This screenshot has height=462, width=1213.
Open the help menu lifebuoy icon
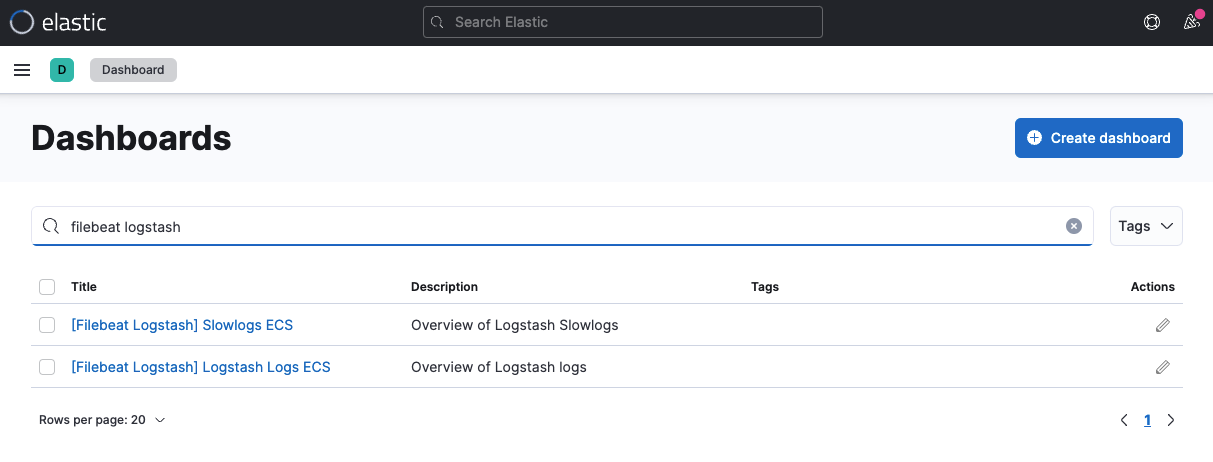pyautogui.click(x=1151, y=22)
